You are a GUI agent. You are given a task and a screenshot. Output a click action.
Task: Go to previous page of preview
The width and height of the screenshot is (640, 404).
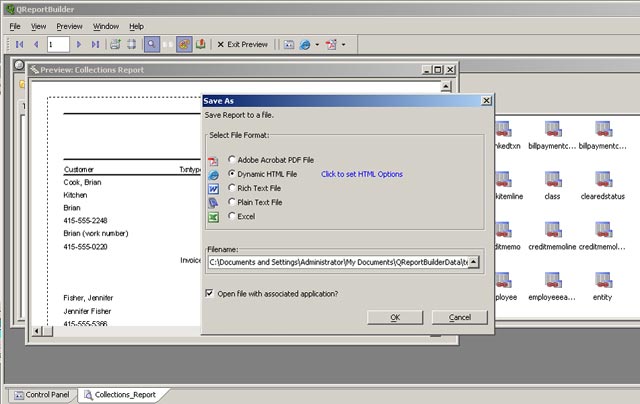(36, 44)
